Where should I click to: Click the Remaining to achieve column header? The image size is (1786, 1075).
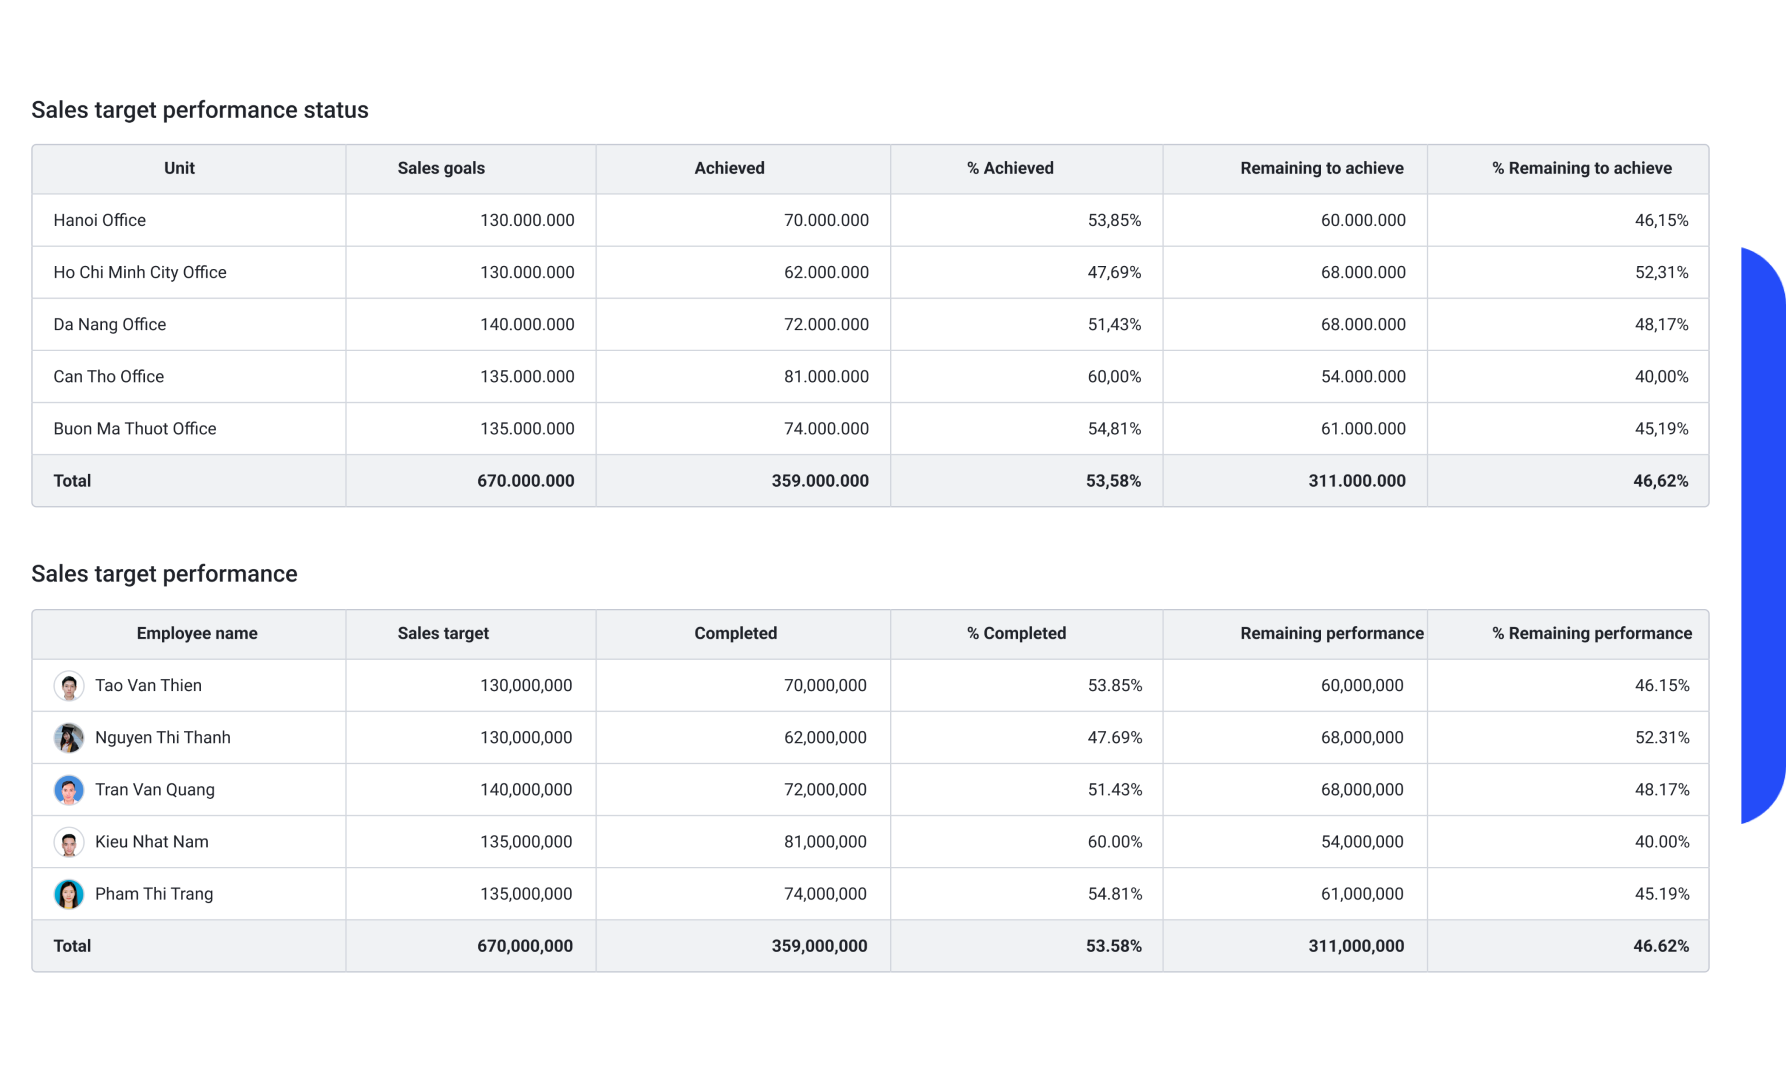(x=1321, y=168)
